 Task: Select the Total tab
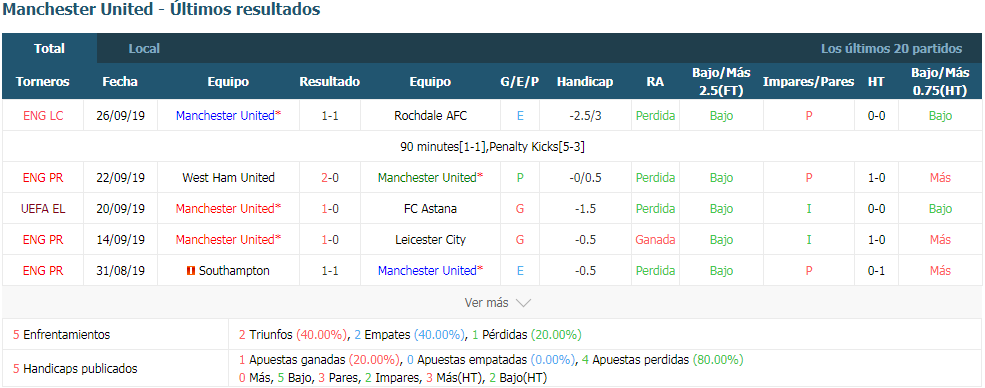(50, 48)
